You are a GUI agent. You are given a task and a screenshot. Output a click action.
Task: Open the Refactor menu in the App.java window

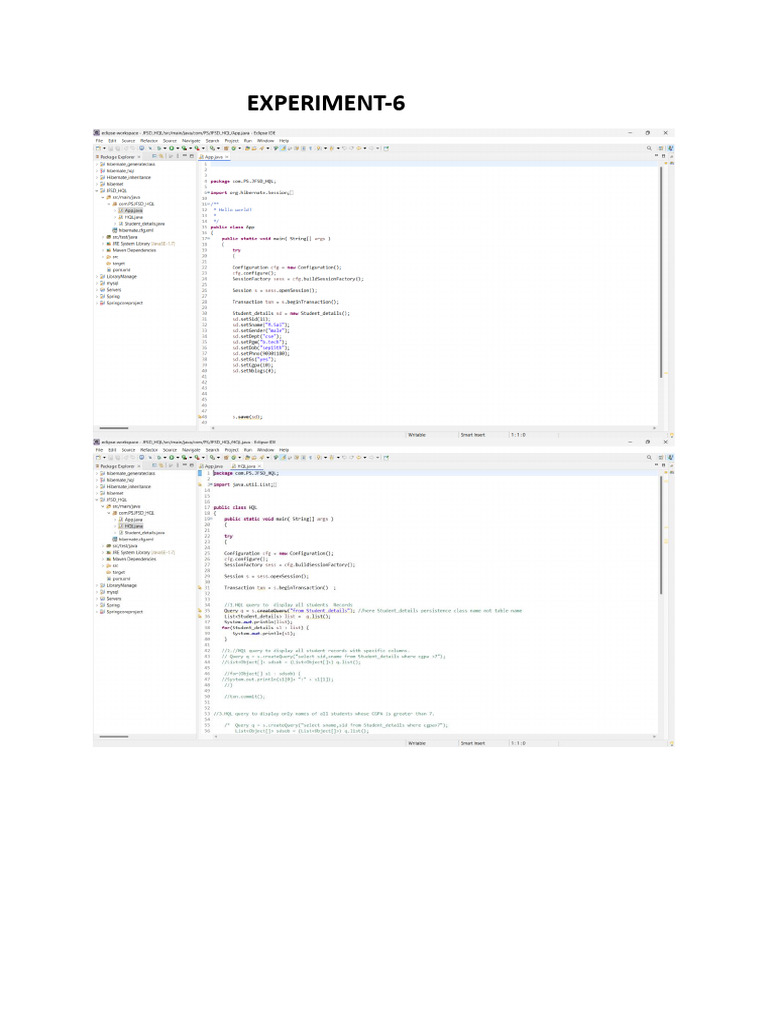(149, 141)
